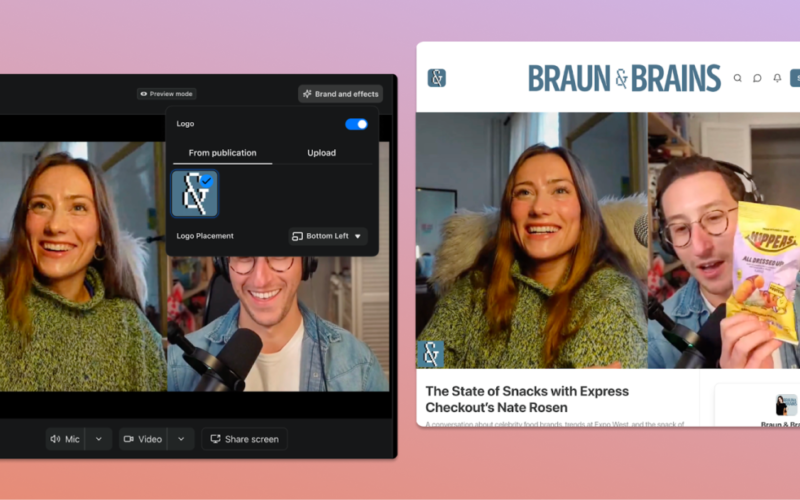
Task: Toggle the Logo switch off
Action: point(356,124)
